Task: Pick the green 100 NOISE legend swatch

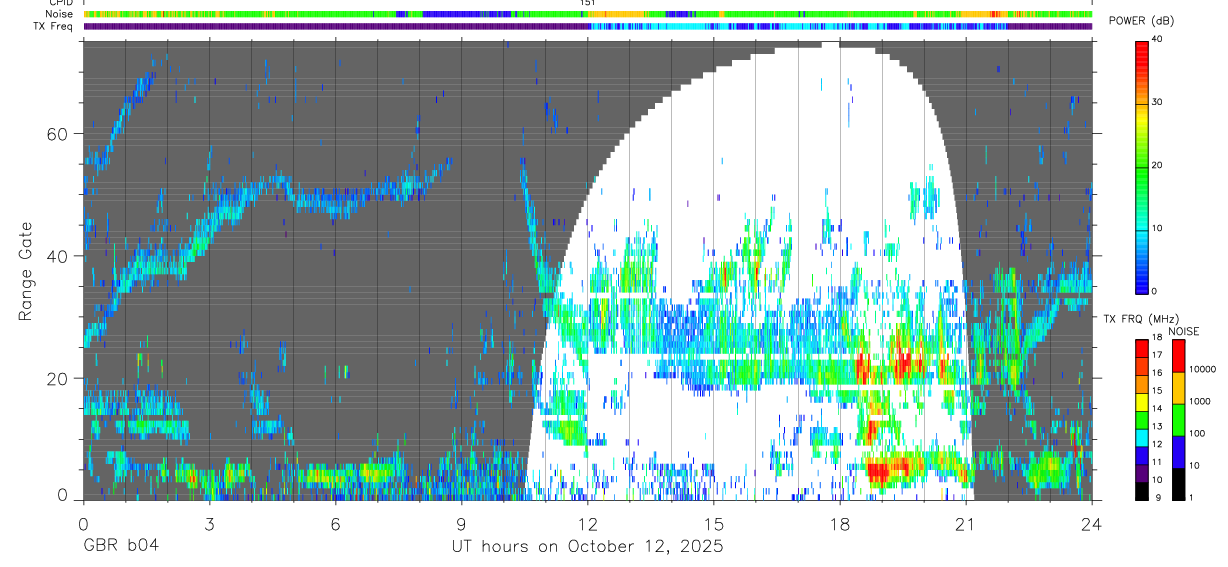Action: point(1179,420)
